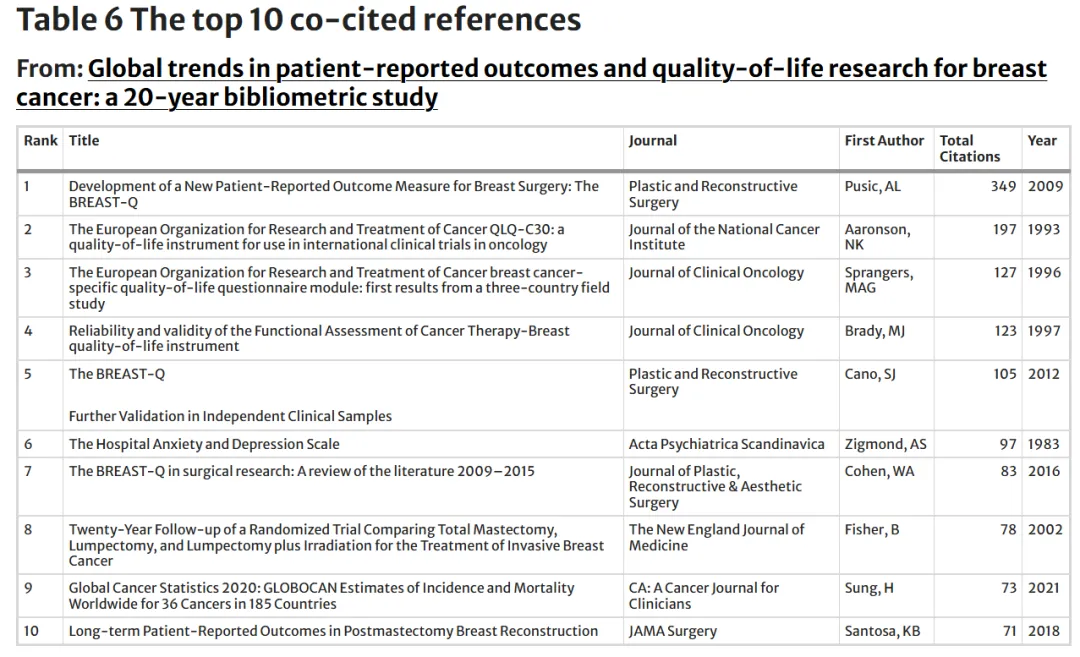The height and width of the screenshot is (657, 1080).
Task: Click the year '2016'
Action: click(1043, 471)
